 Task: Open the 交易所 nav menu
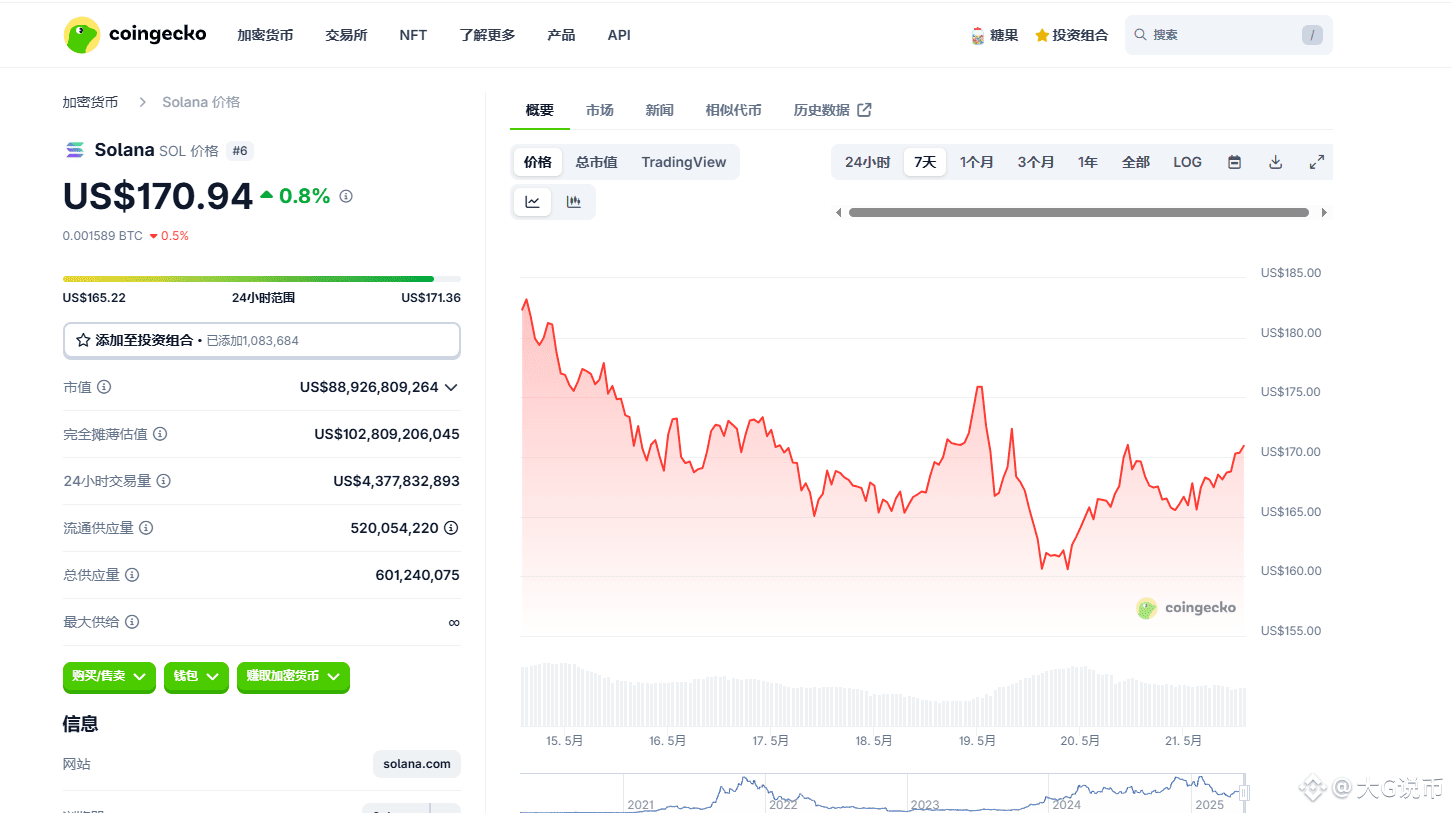coord(346,35)
